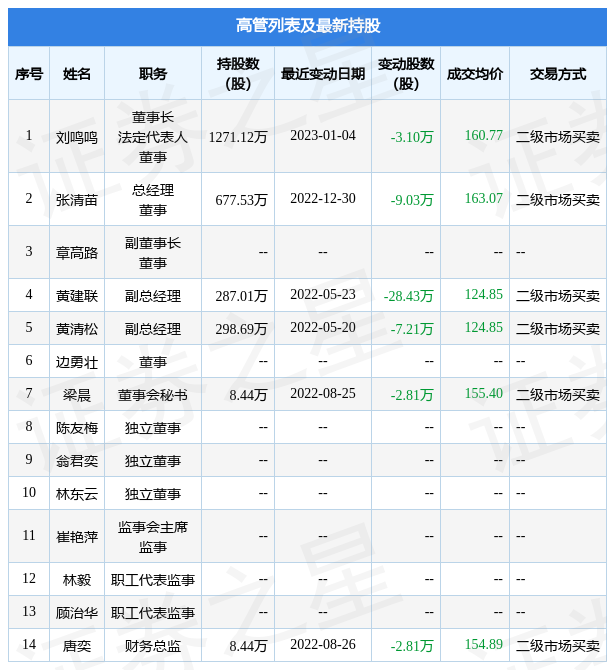This screenshot has width=607, height=670.
Task: Click the change value -7.21万
Action: tap(412, 329)
